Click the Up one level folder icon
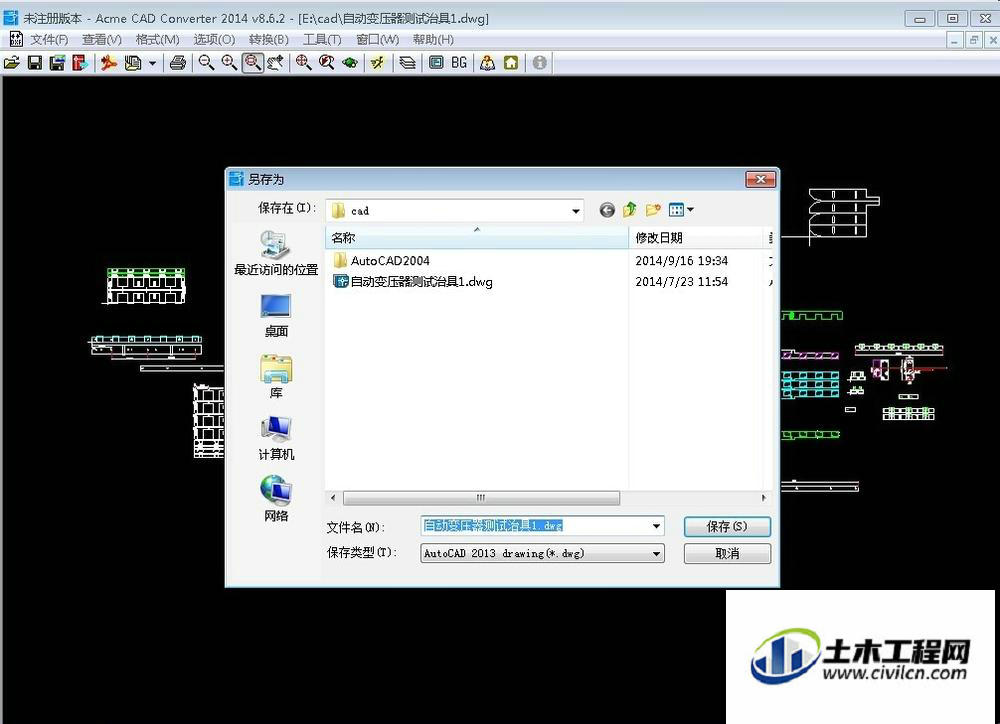The width and height of the screenshot is (1000, 724). (x=629, y=210)
